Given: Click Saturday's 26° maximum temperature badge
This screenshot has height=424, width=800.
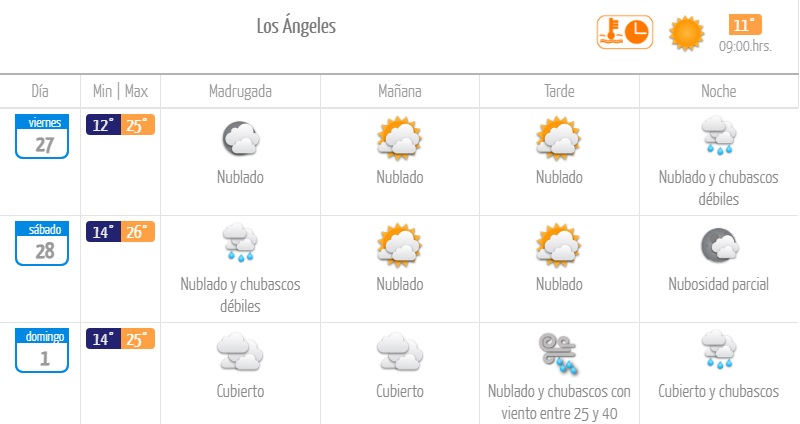Looking at the screenshot, I should click(x=138, y=232).
